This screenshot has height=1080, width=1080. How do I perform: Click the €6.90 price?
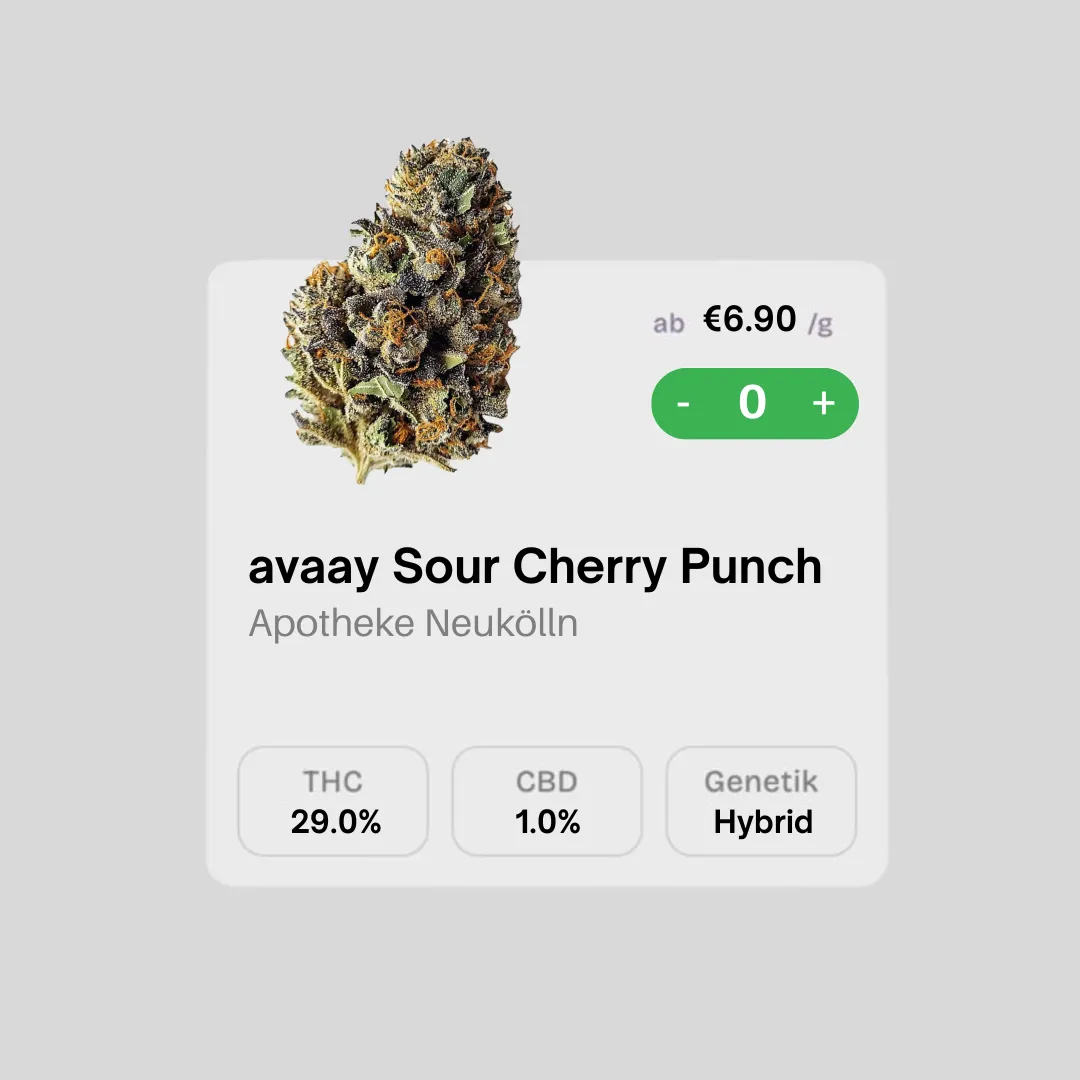[x=749, y=319]
